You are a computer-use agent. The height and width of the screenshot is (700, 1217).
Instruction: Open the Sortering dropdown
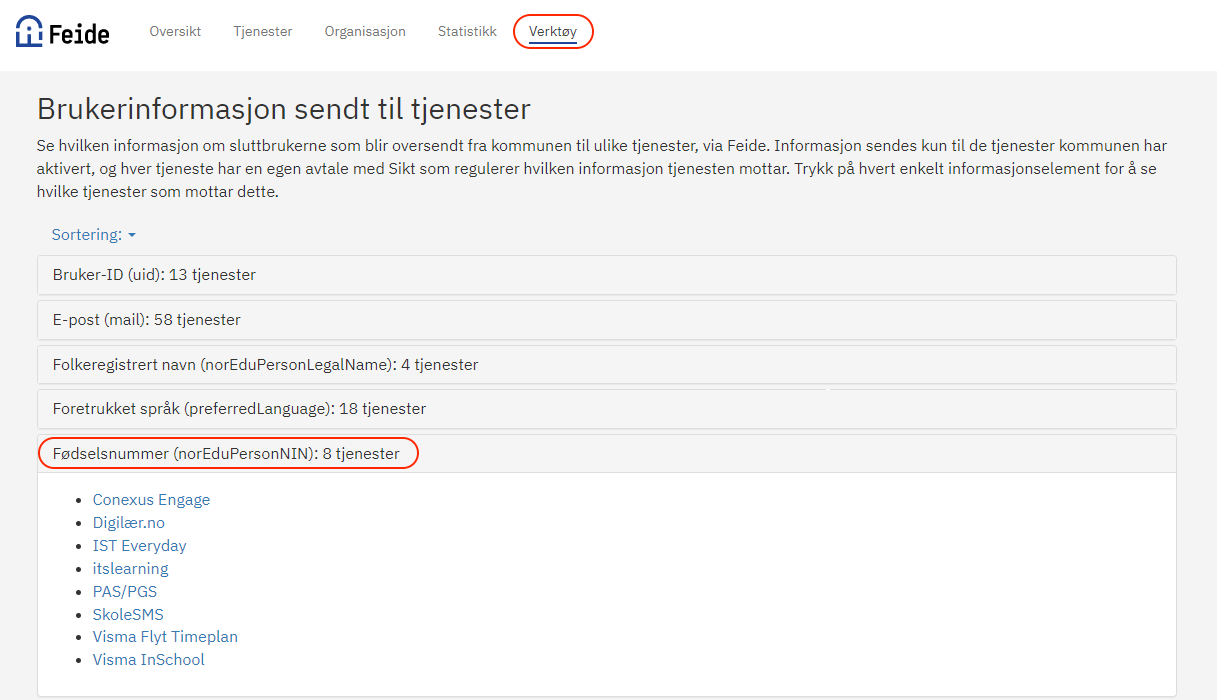pyautogui.click(x=93, y=235)
